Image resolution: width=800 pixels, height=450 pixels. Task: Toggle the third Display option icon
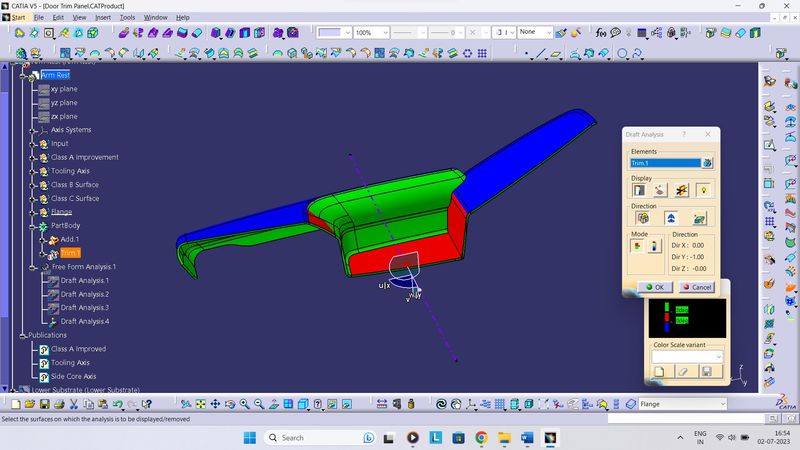coord(682,190)
